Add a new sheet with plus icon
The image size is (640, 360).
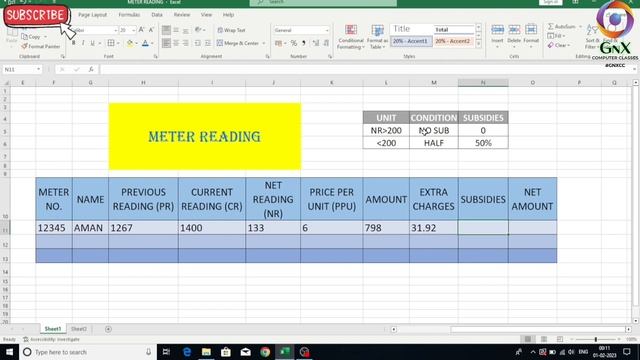pos(108,329)
